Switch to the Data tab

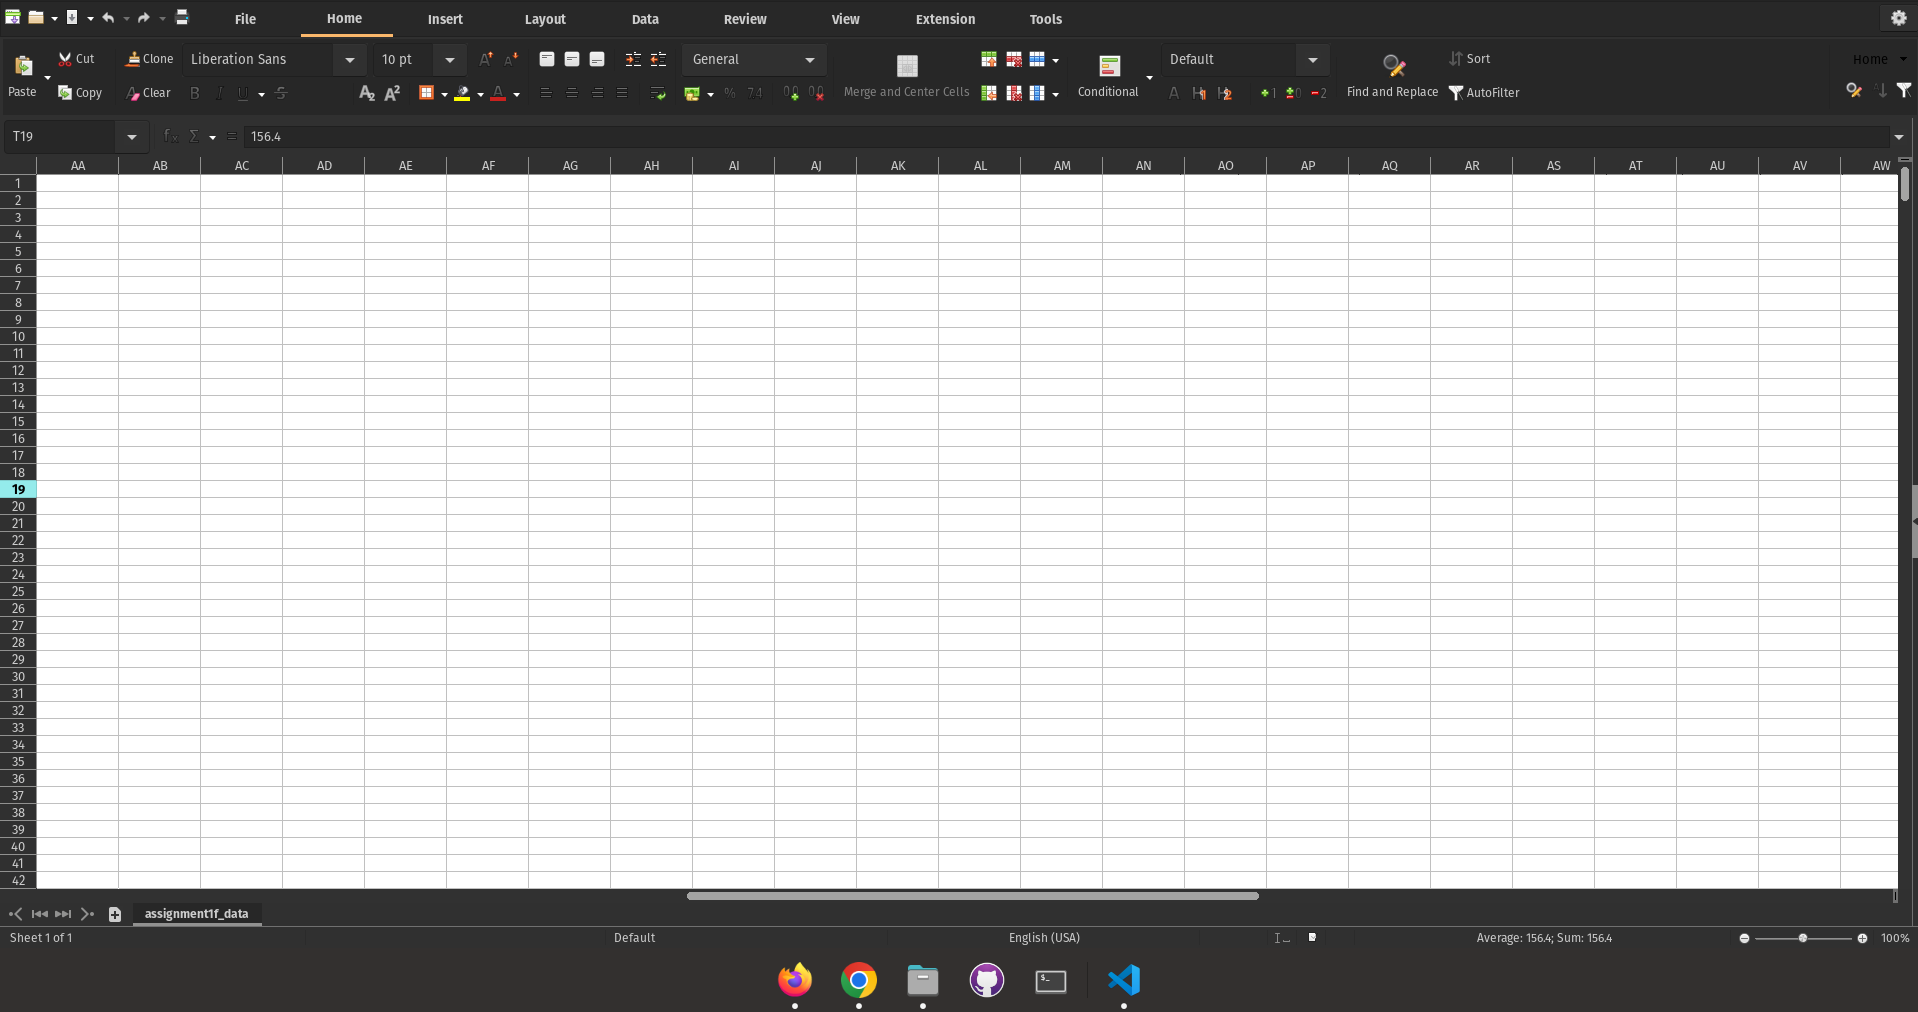pos(645,19)
